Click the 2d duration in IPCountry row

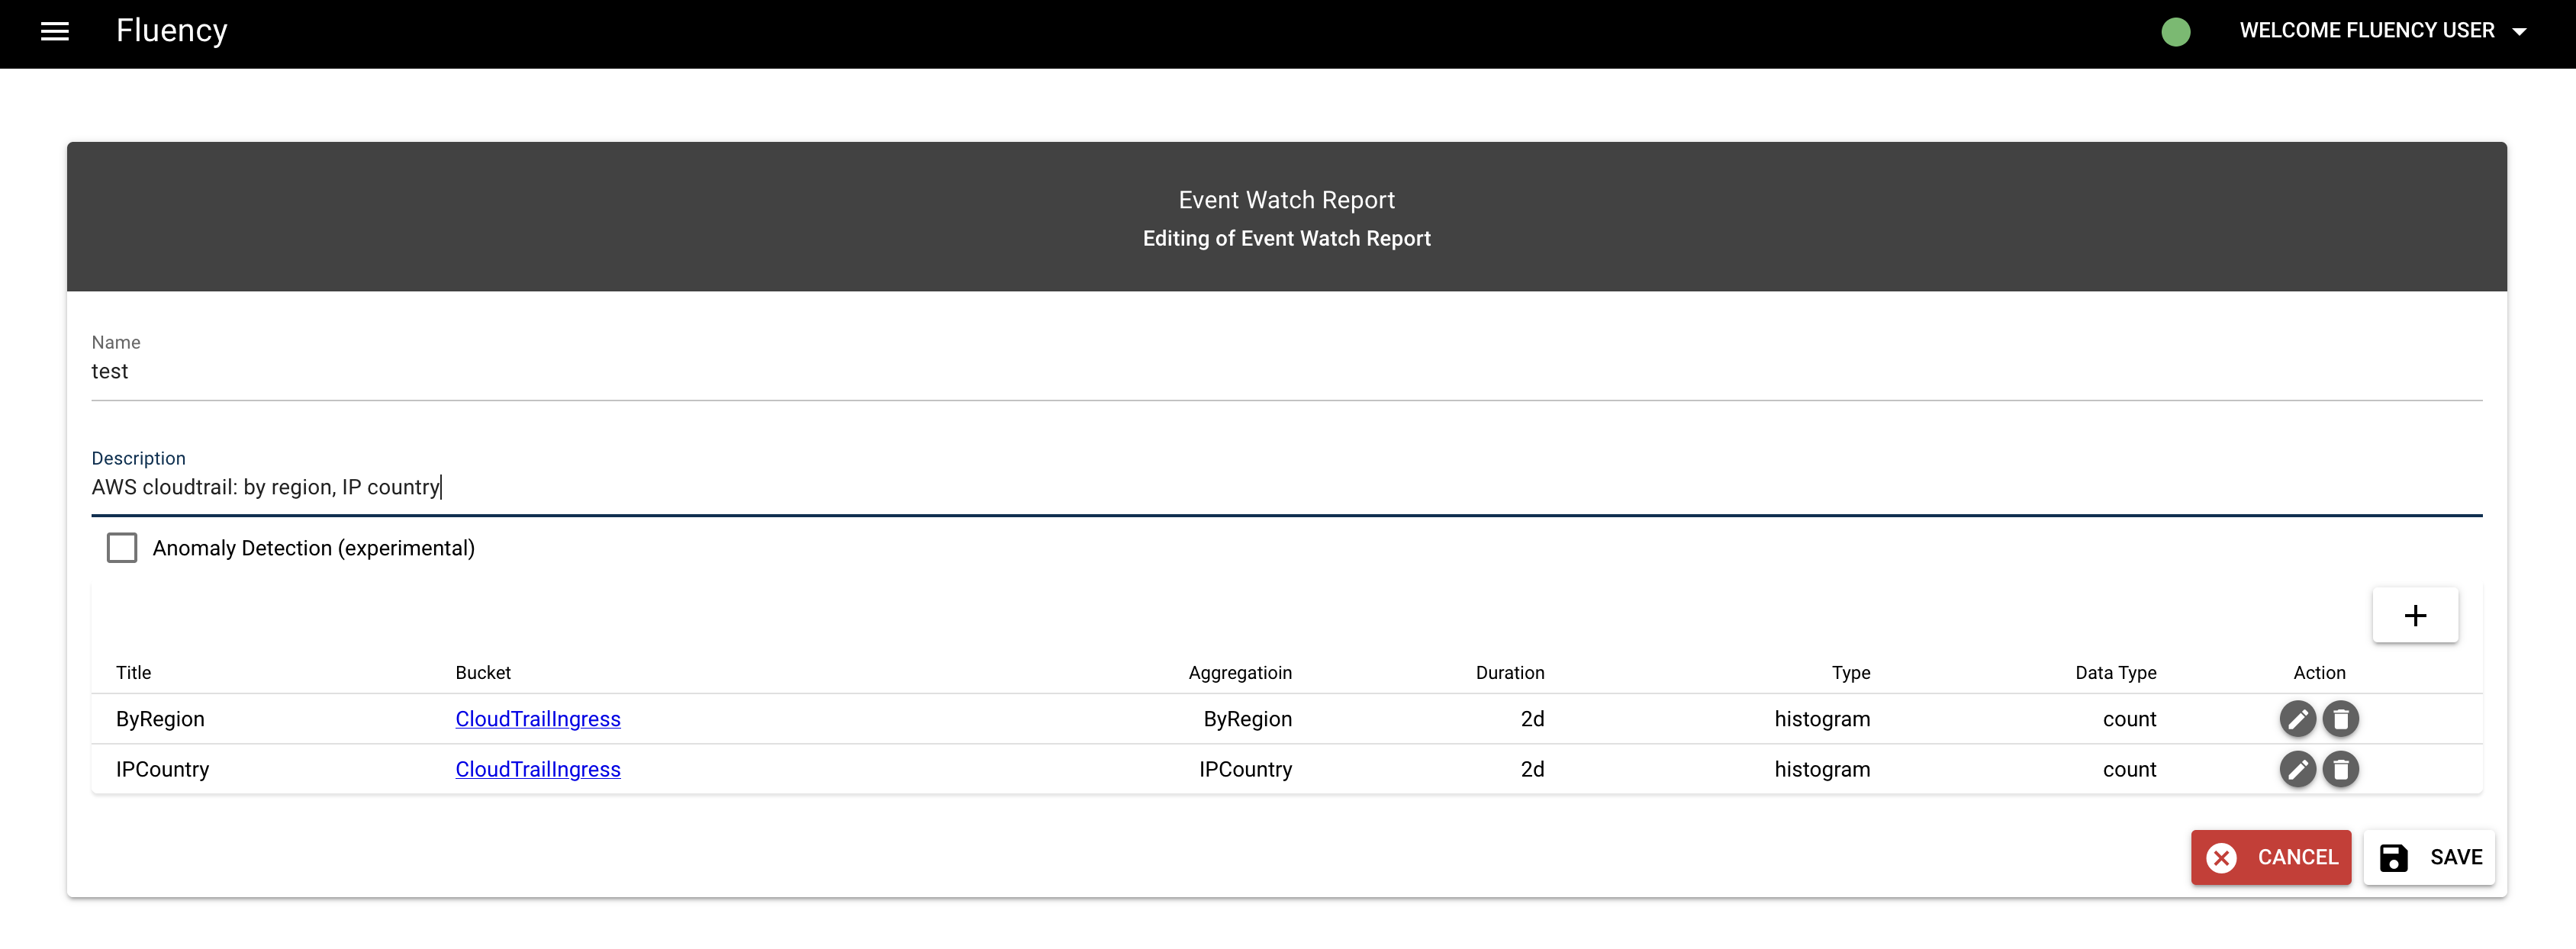pyautogui.click(x=1532, y=769)
